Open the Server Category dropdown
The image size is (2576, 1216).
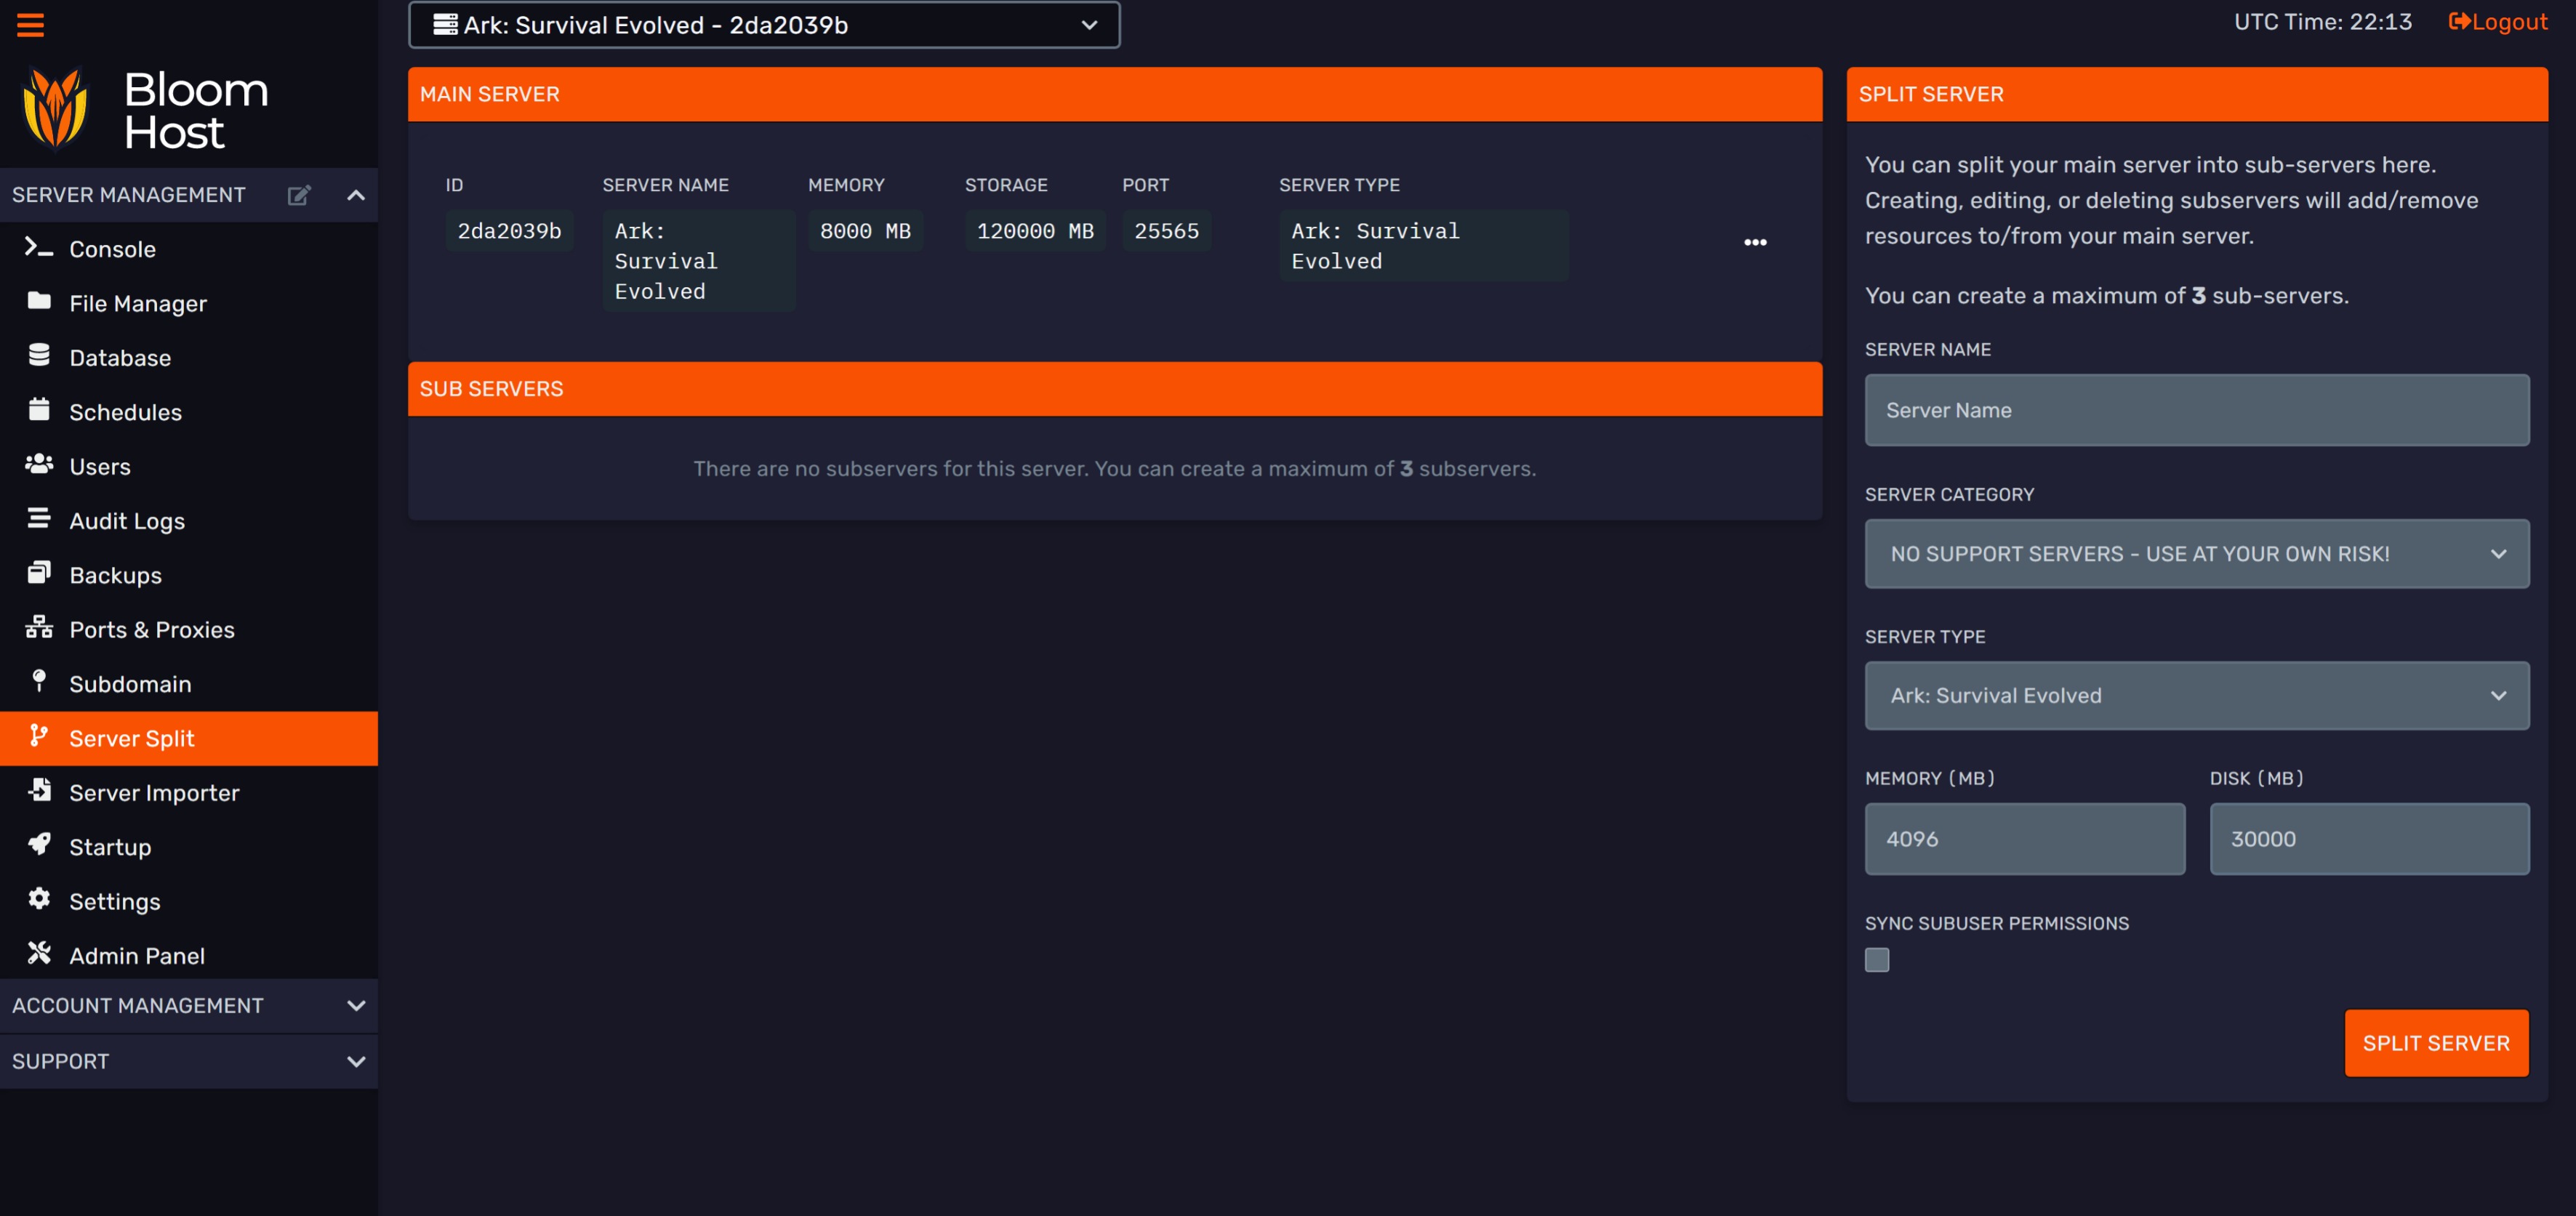click(x=2196, y=554)
